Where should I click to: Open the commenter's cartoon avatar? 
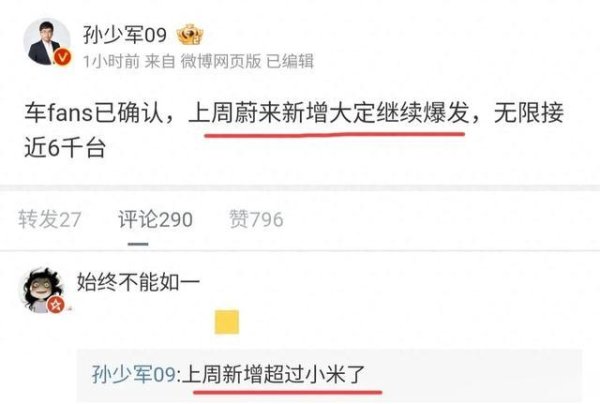pyautogui.click(x=42, y=290)
